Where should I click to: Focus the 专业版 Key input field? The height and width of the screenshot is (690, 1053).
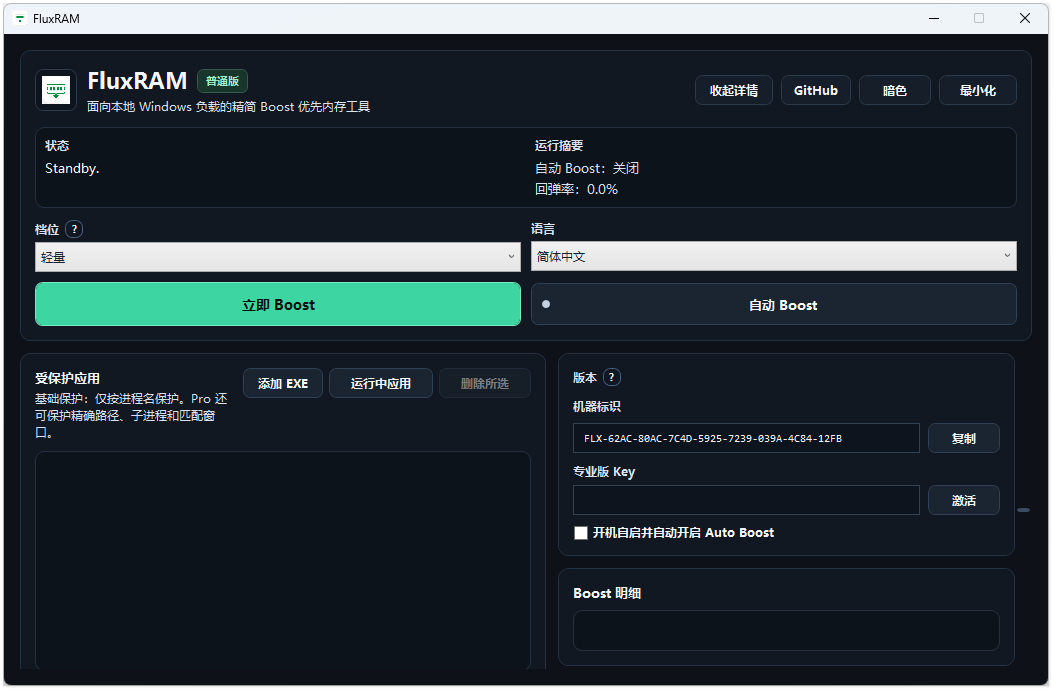(x=746, y=500)
